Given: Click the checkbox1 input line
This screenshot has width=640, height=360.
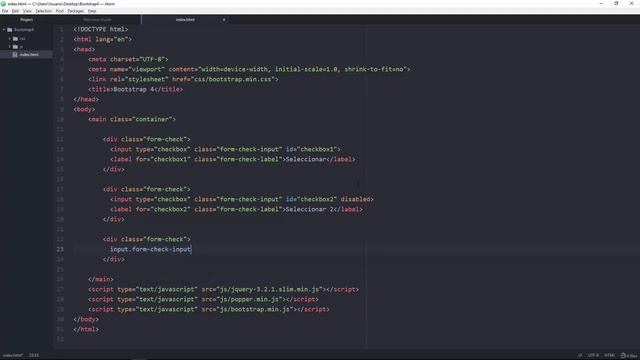Looking at the screenshot, I should click(225, 149).
